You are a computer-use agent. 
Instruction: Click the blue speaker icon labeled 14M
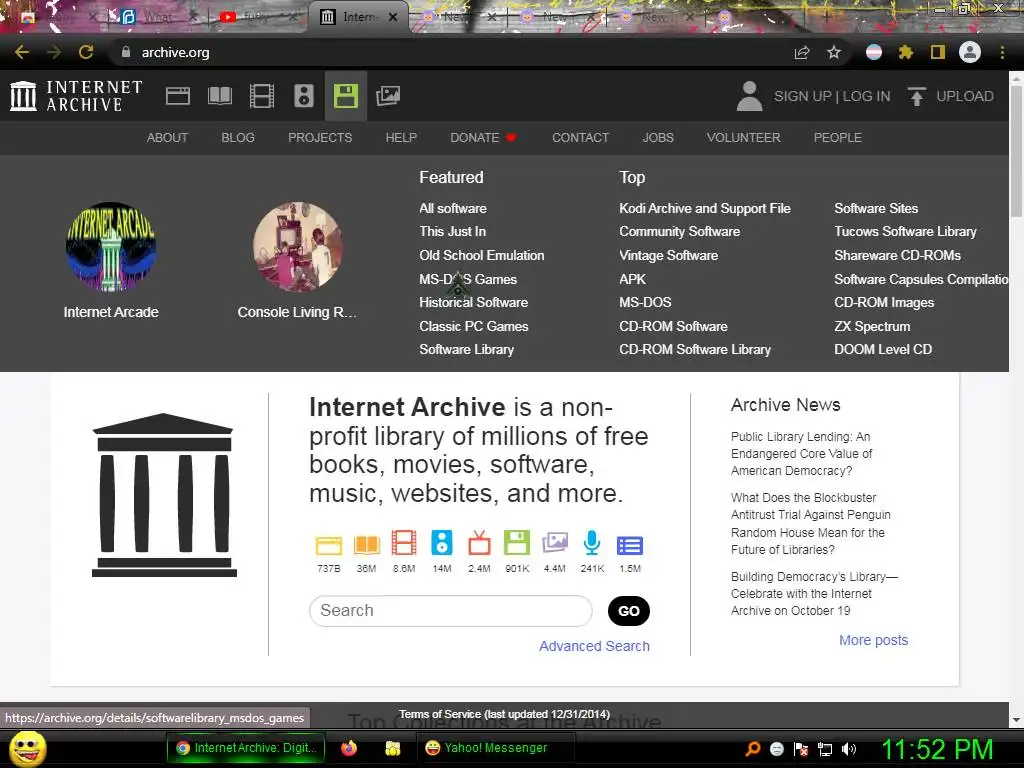point(441,543)
